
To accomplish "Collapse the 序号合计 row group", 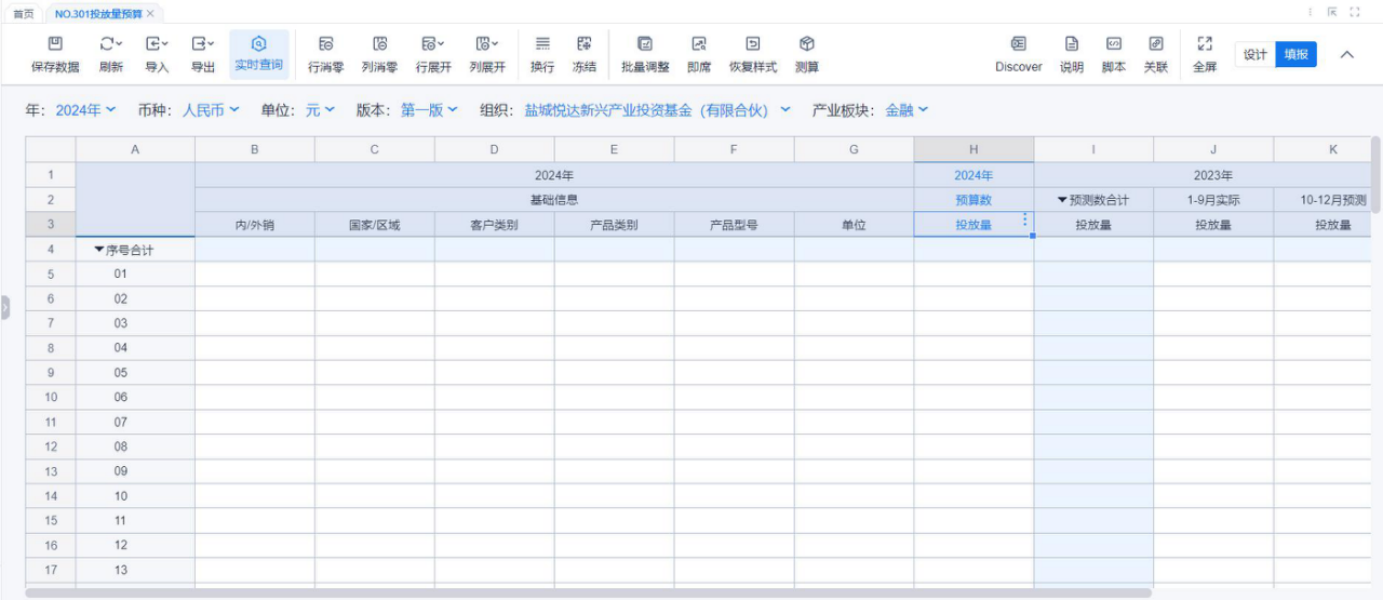I will [x=99, y=250].
